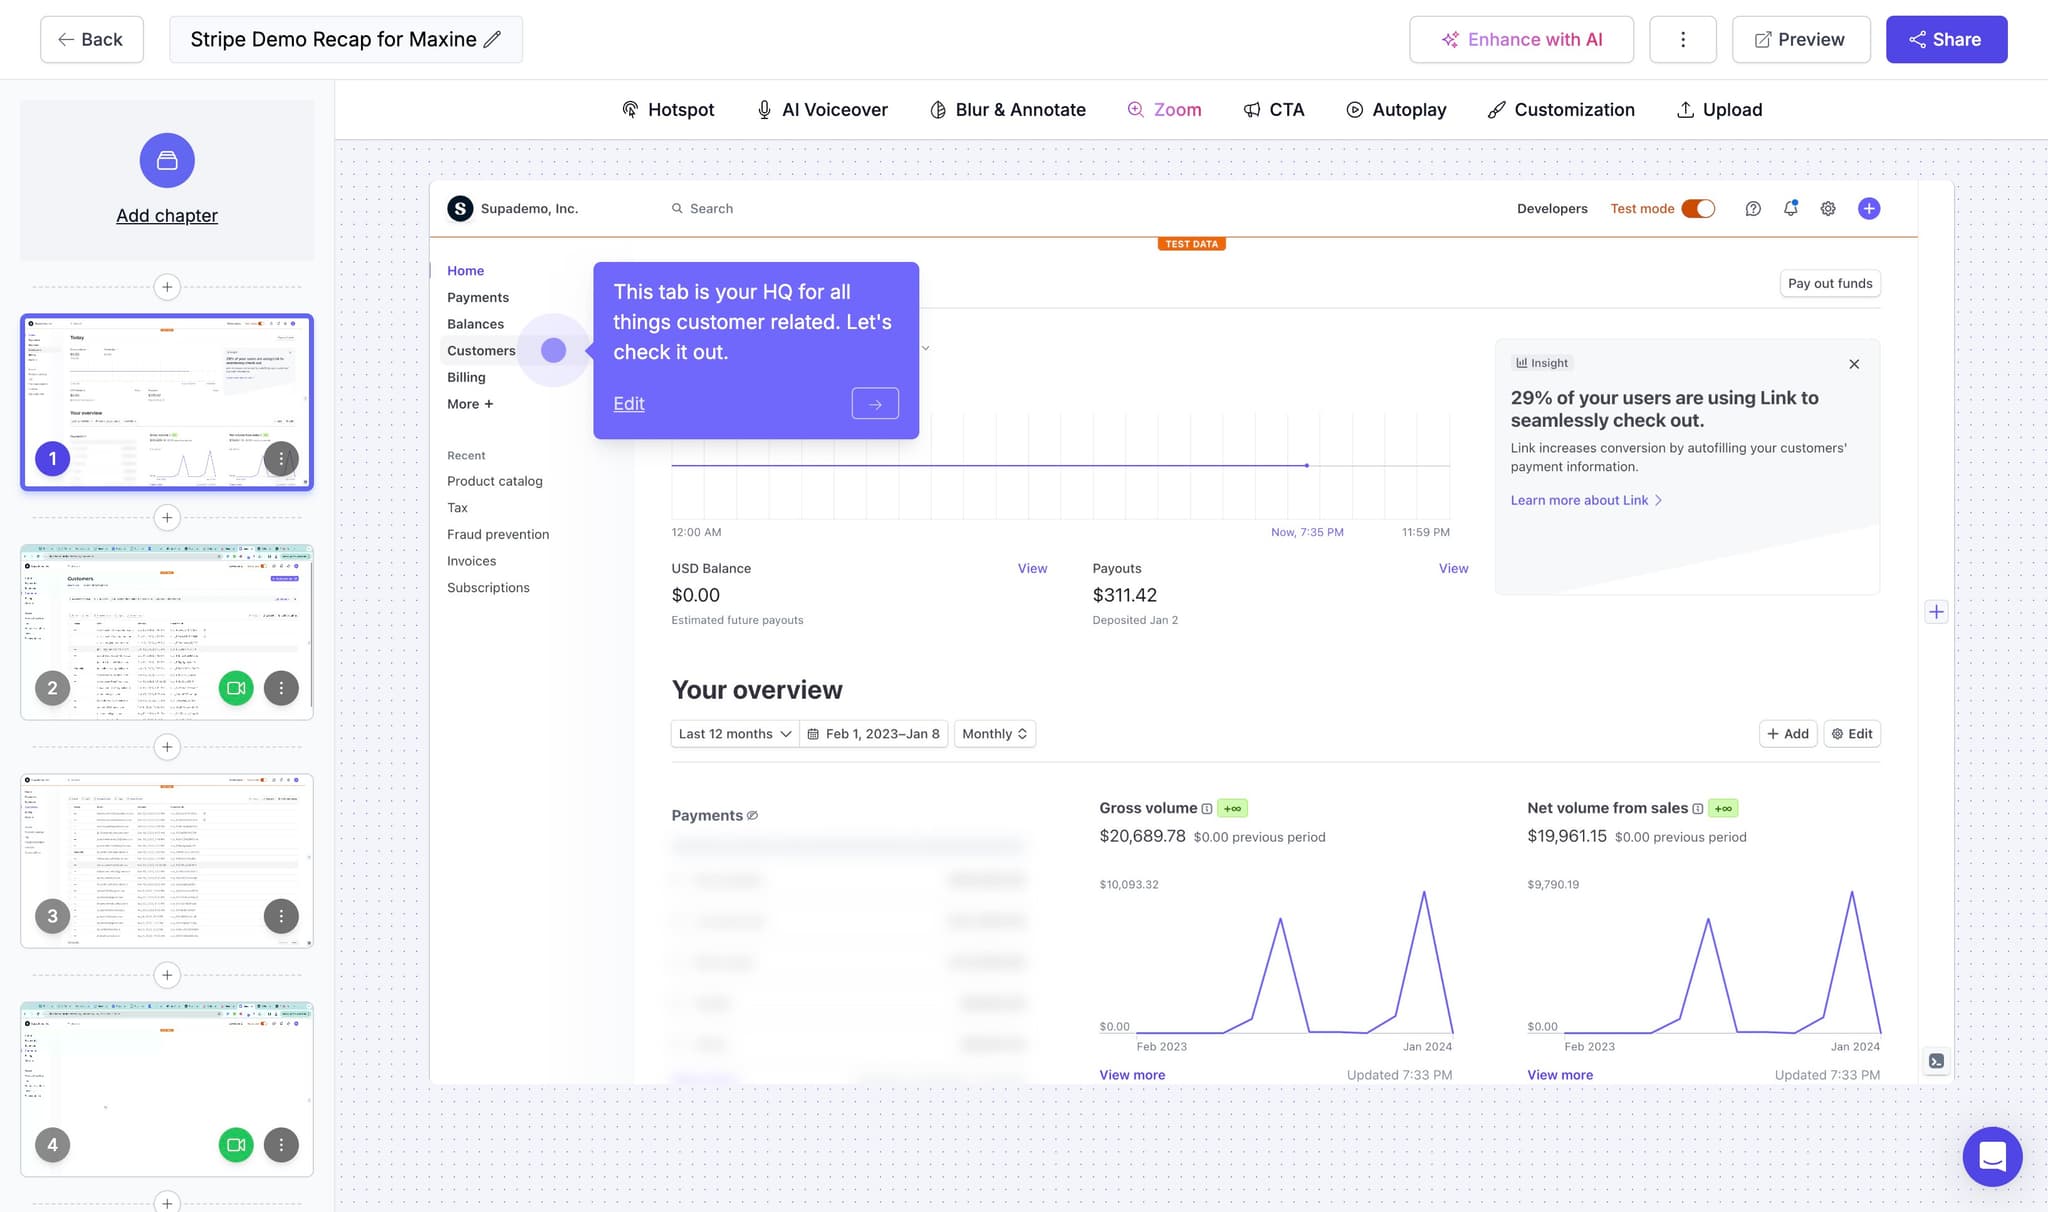The width and height of the screenshot is (2048, 1212).
Task: Click the blue plus create button in Stripe header
Action: pyautogui.click(x=1868, y=208)
